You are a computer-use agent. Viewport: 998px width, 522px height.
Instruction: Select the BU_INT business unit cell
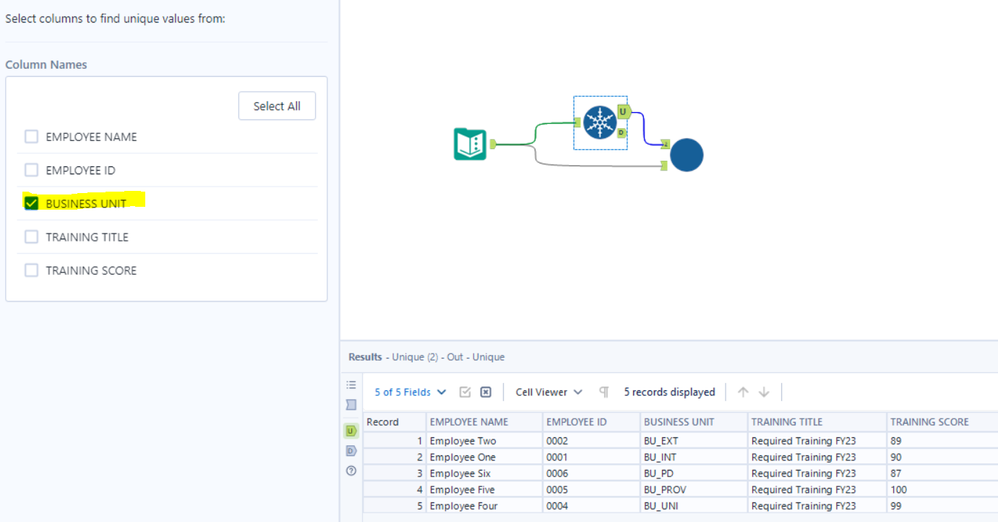click(x=694, y=457)
